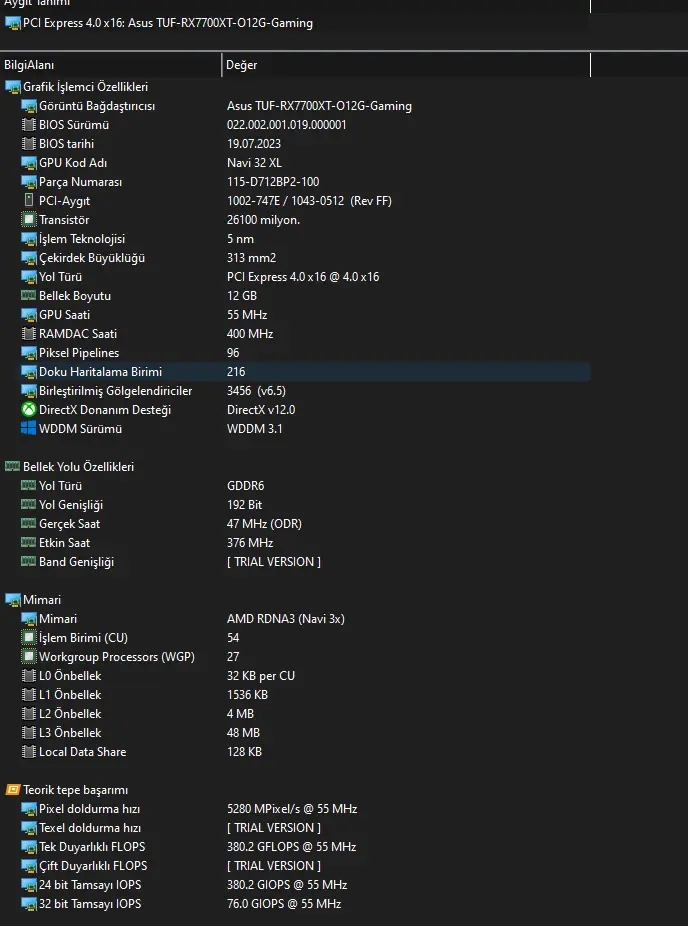688x926 pixels.
Task: Click the value 48 MB
Action: click(243, 733)
